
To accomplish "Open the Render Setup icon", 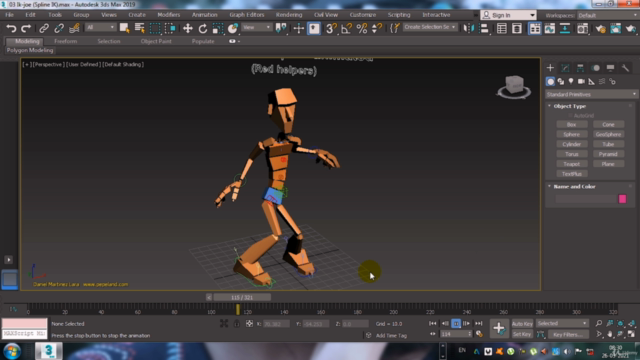I will coord(600,28).
